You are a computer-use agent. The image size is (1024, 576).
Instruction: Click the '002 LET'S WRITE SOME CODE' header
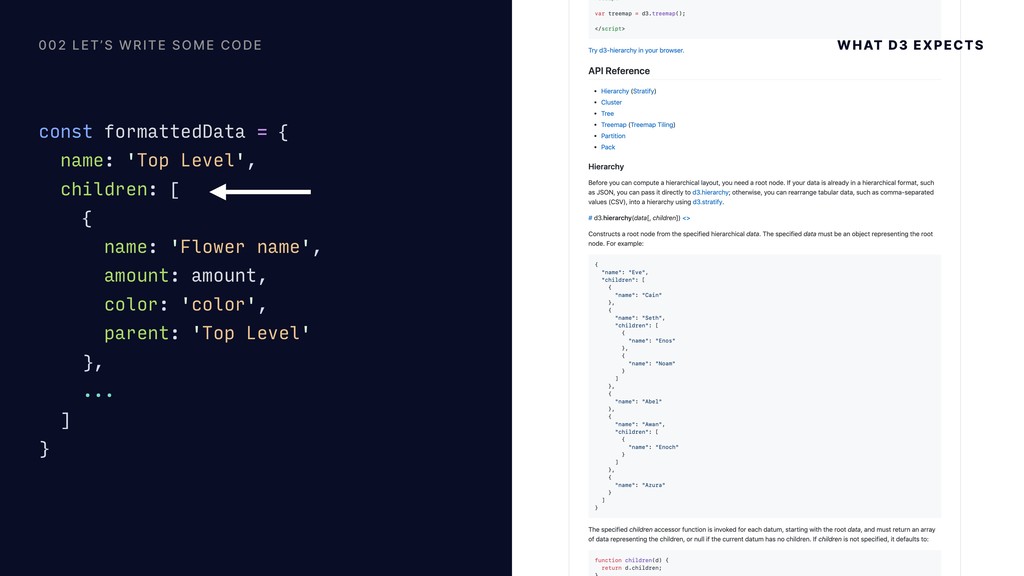click(x=150, y=45)
